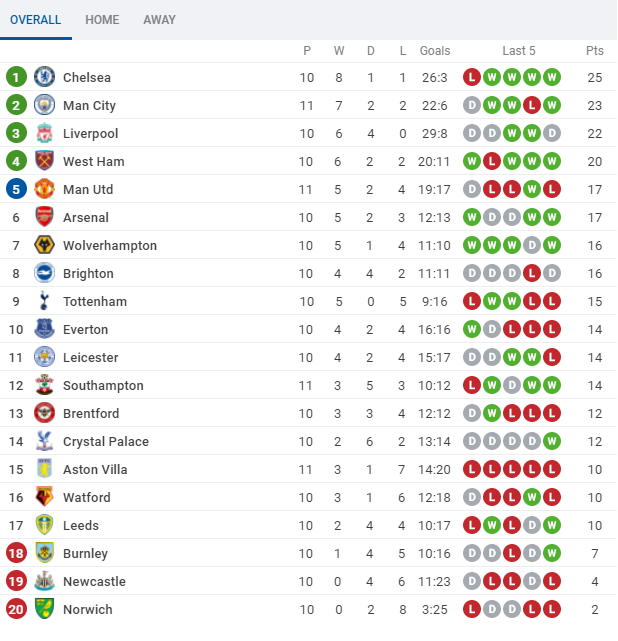
Task: Click the Watford club crest
Action: [x=44, y=497]
